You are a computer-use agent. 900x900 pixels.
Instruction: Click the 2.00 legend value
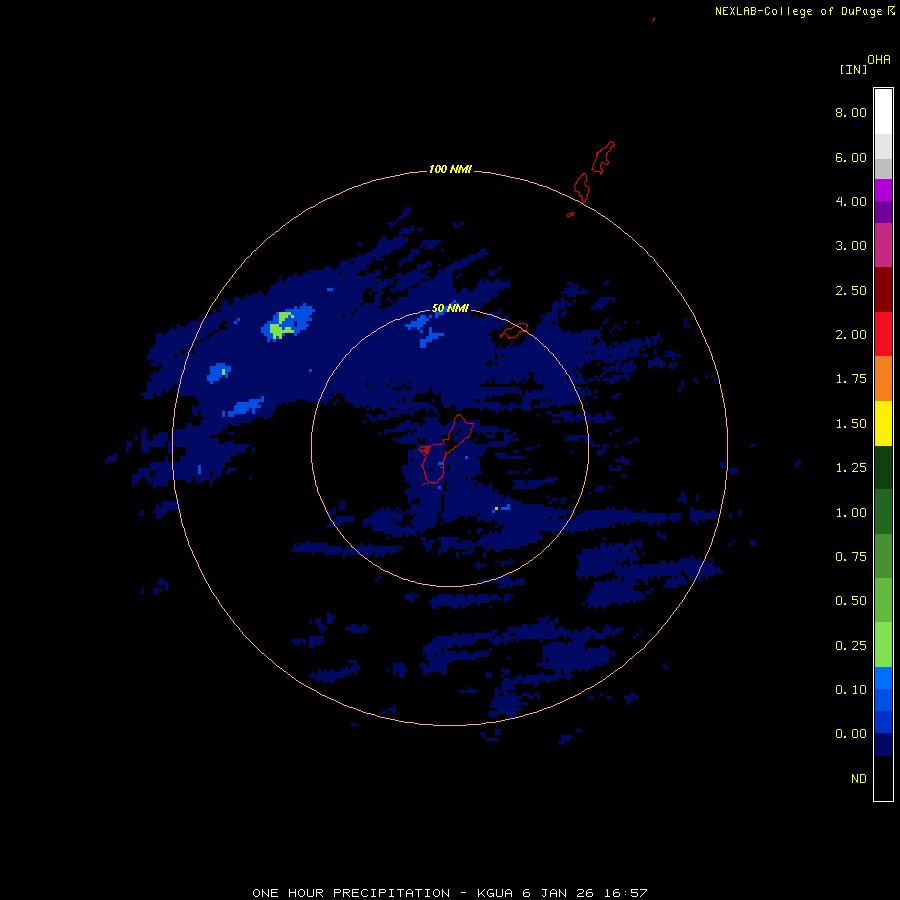pyautogui.click(x=851, y=335)
